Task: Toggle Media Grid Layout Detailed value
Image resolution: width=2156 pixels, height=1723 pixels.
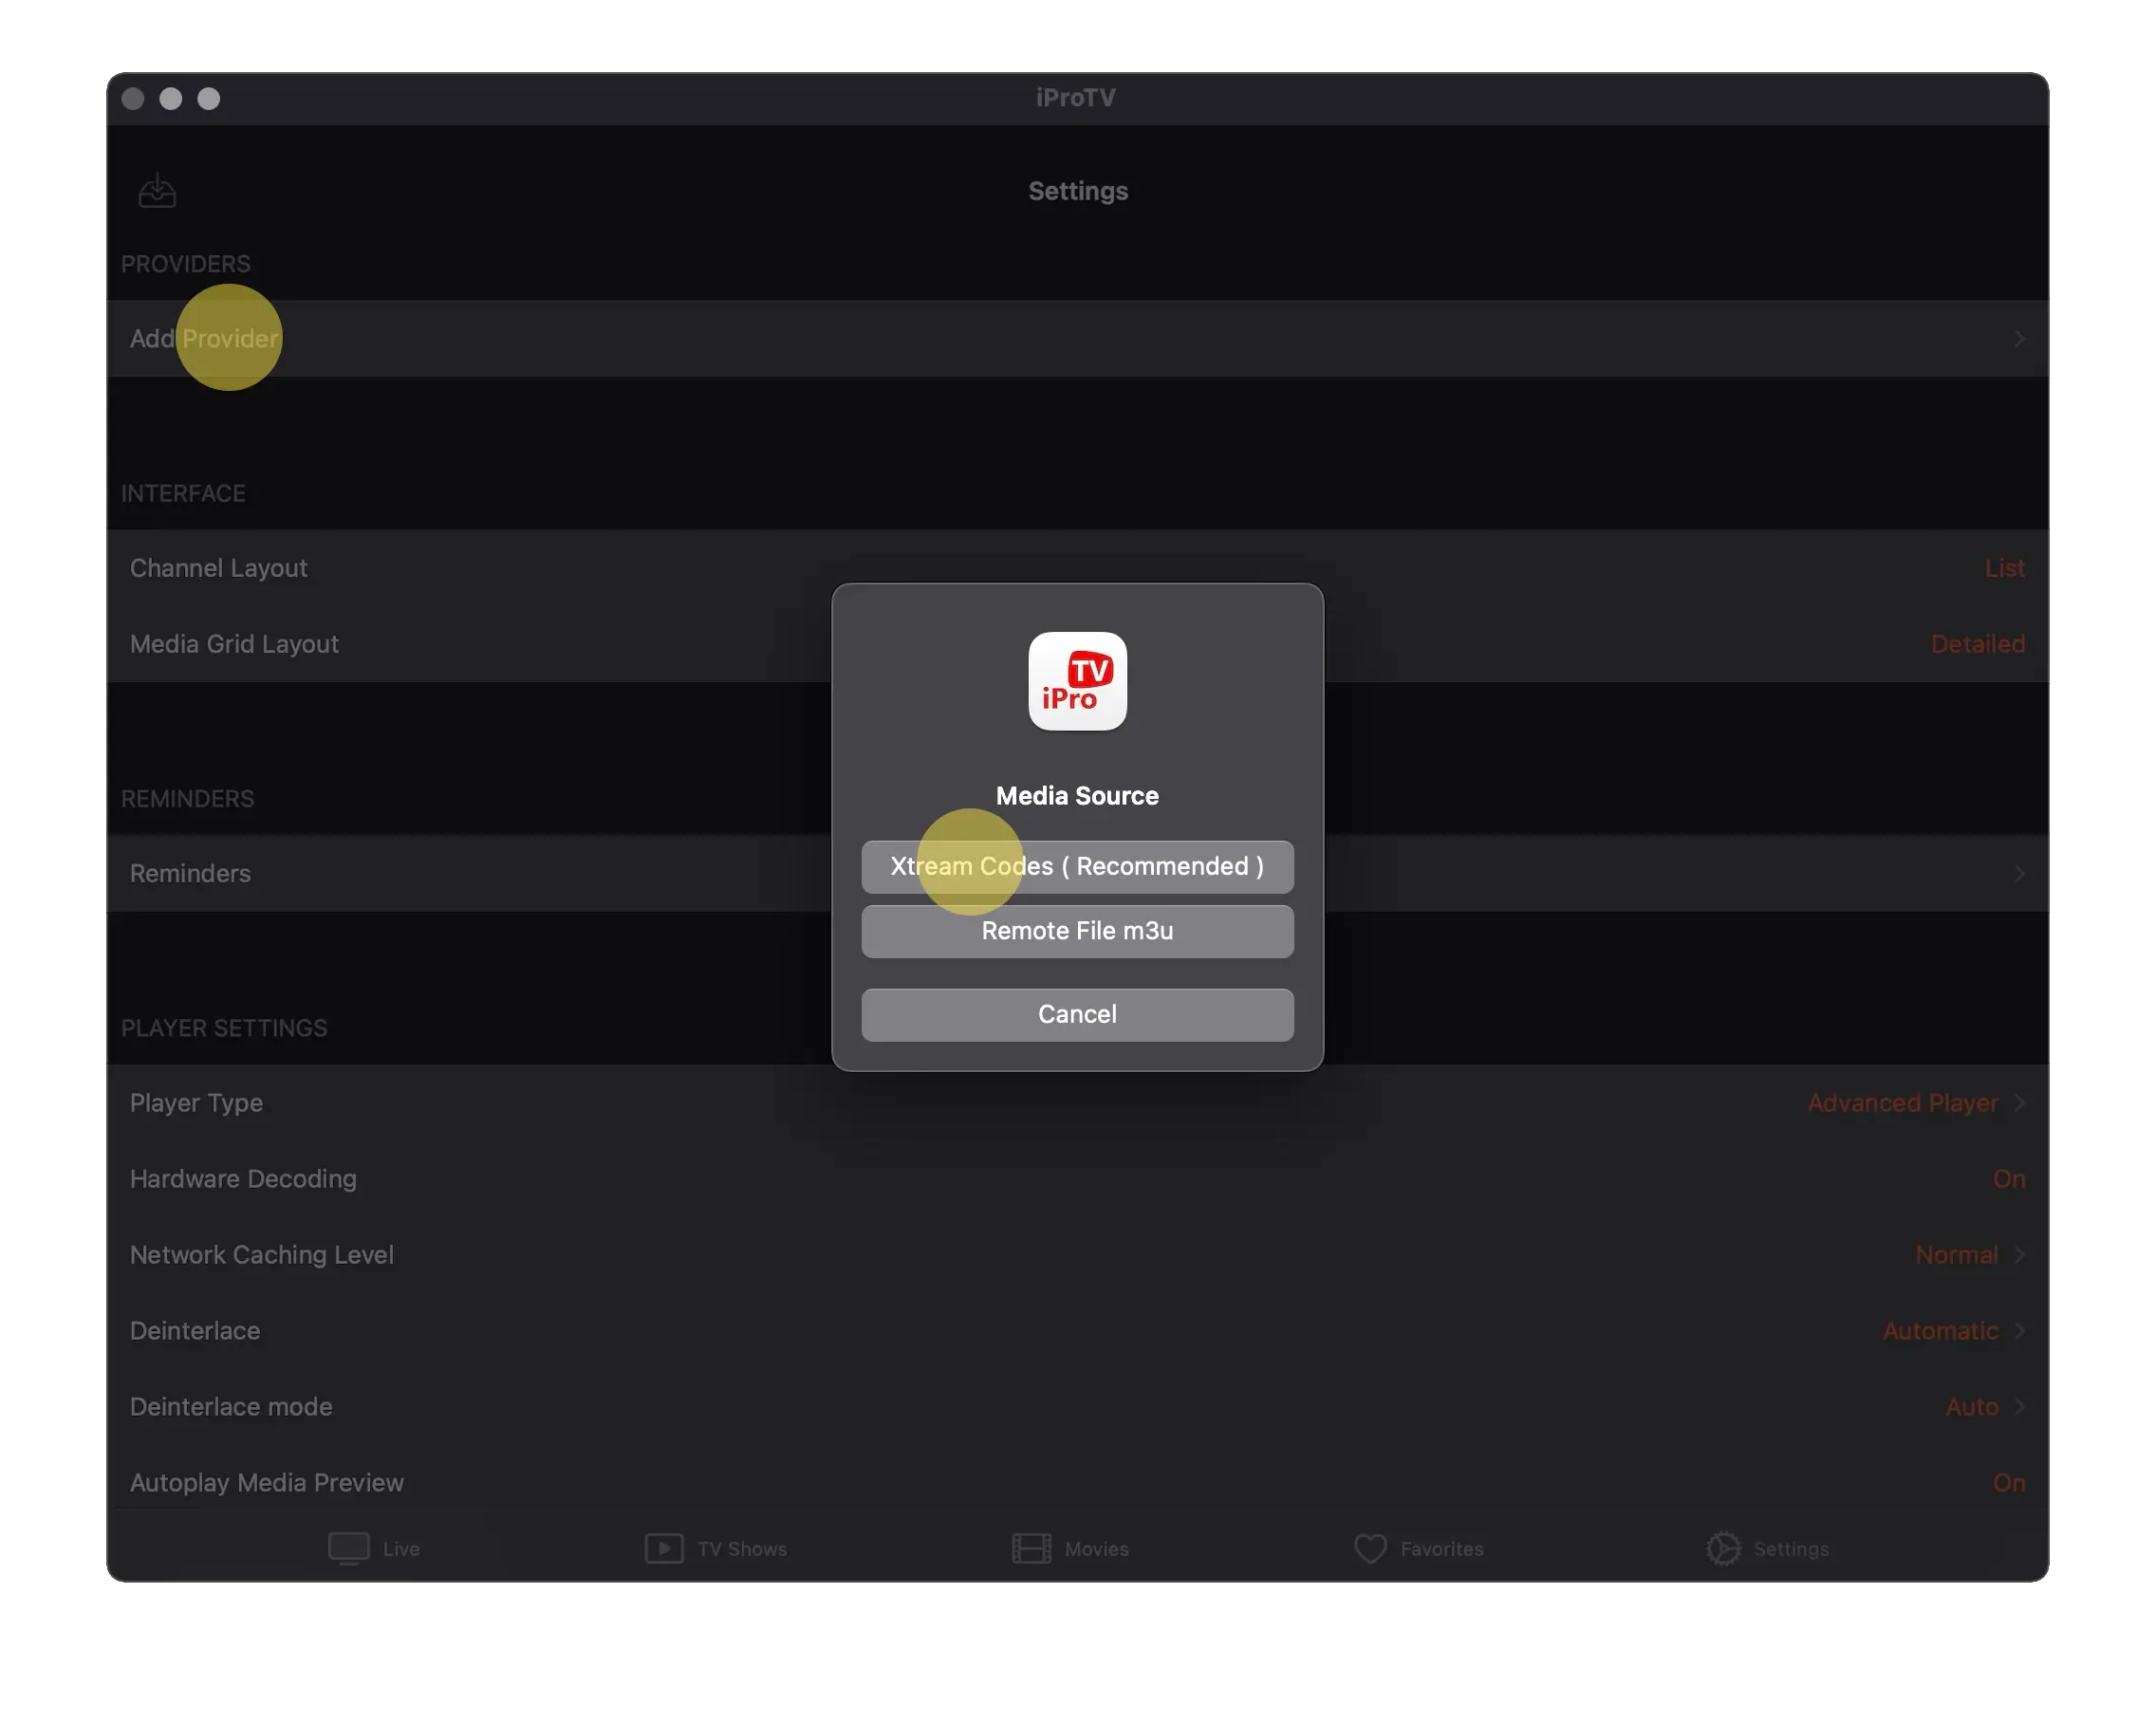Action: pyautogui.click(x=1977, y=644)
